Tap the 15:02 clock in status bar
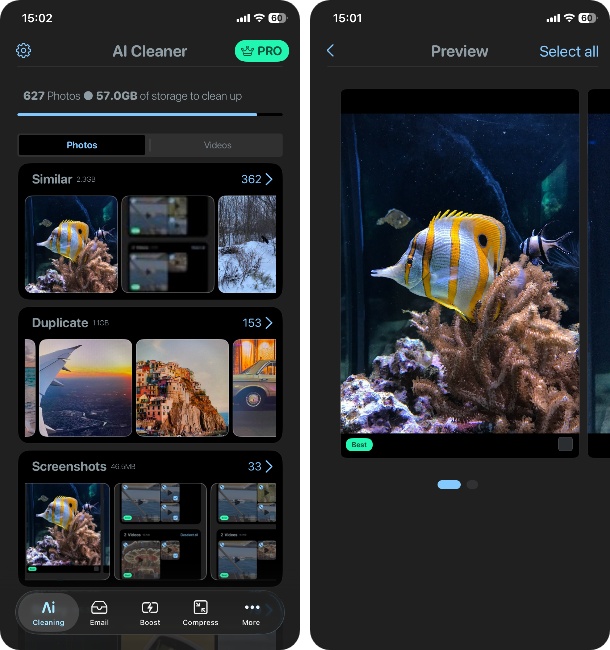Screen dimensions: 610x650 click(37, 18)
